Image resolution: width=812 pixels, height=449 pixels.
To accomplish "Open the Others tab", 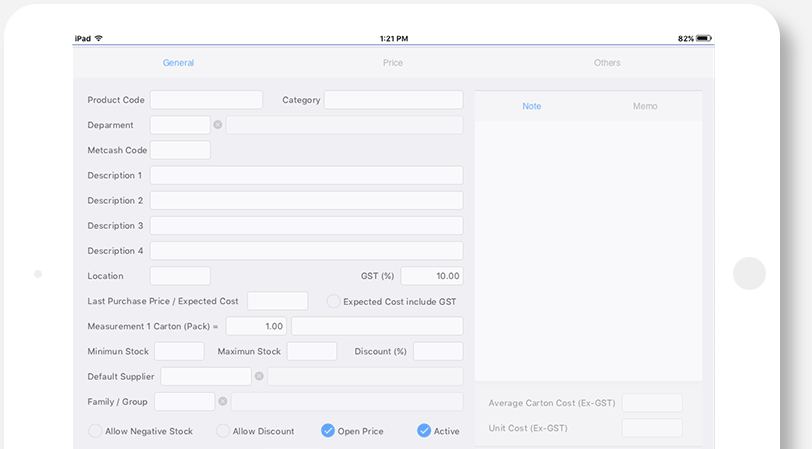I will 607,63.
